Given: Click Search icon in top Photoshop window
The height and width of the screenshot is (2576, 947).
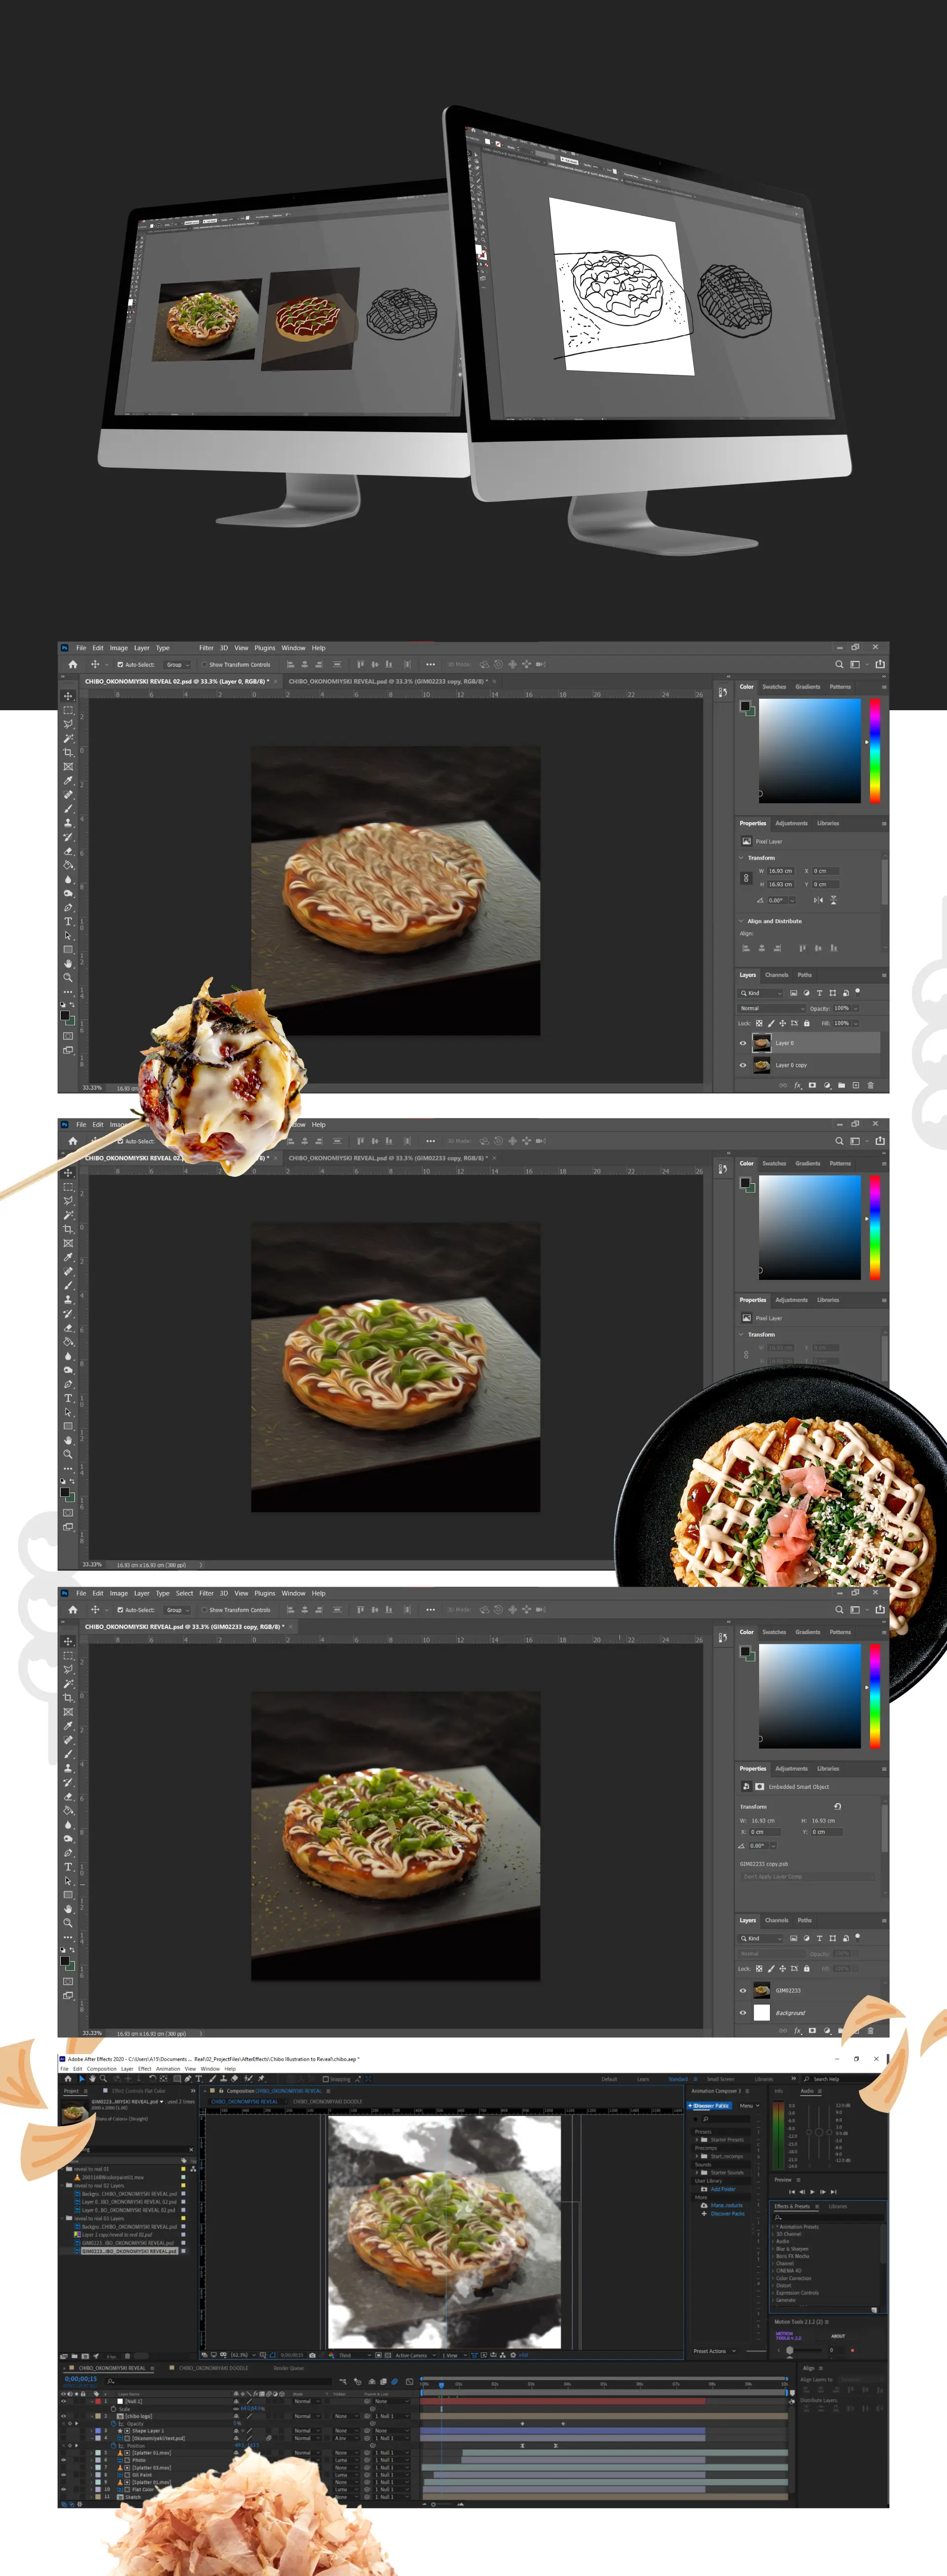Looking at the screenshot, I should pyautogui.click(x=839, y=664).
